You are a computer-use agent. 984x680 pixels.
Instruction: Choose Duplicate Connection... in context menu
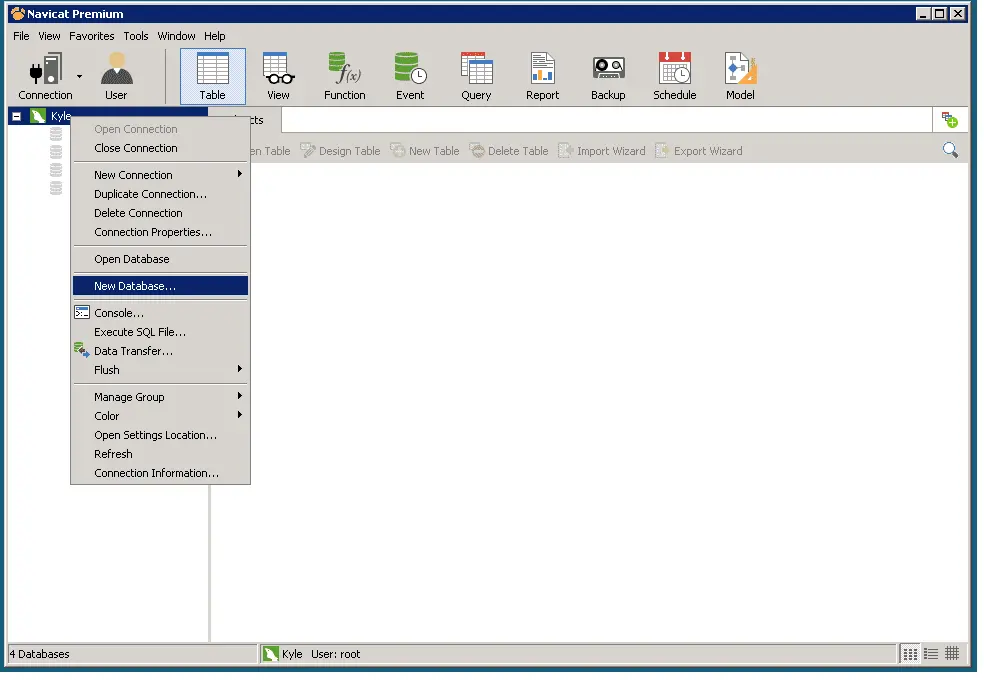point(161,194)
